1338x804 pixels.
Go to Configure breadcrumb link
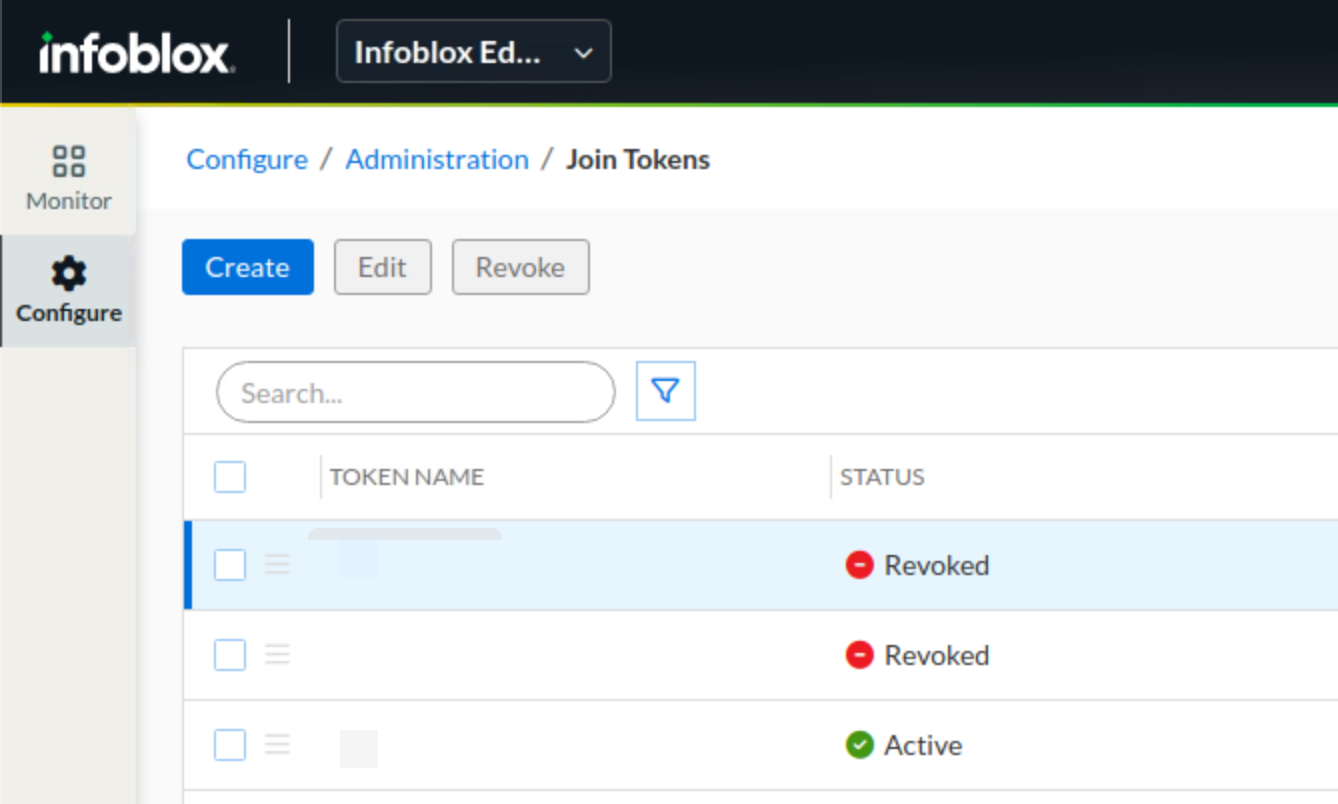247,160
